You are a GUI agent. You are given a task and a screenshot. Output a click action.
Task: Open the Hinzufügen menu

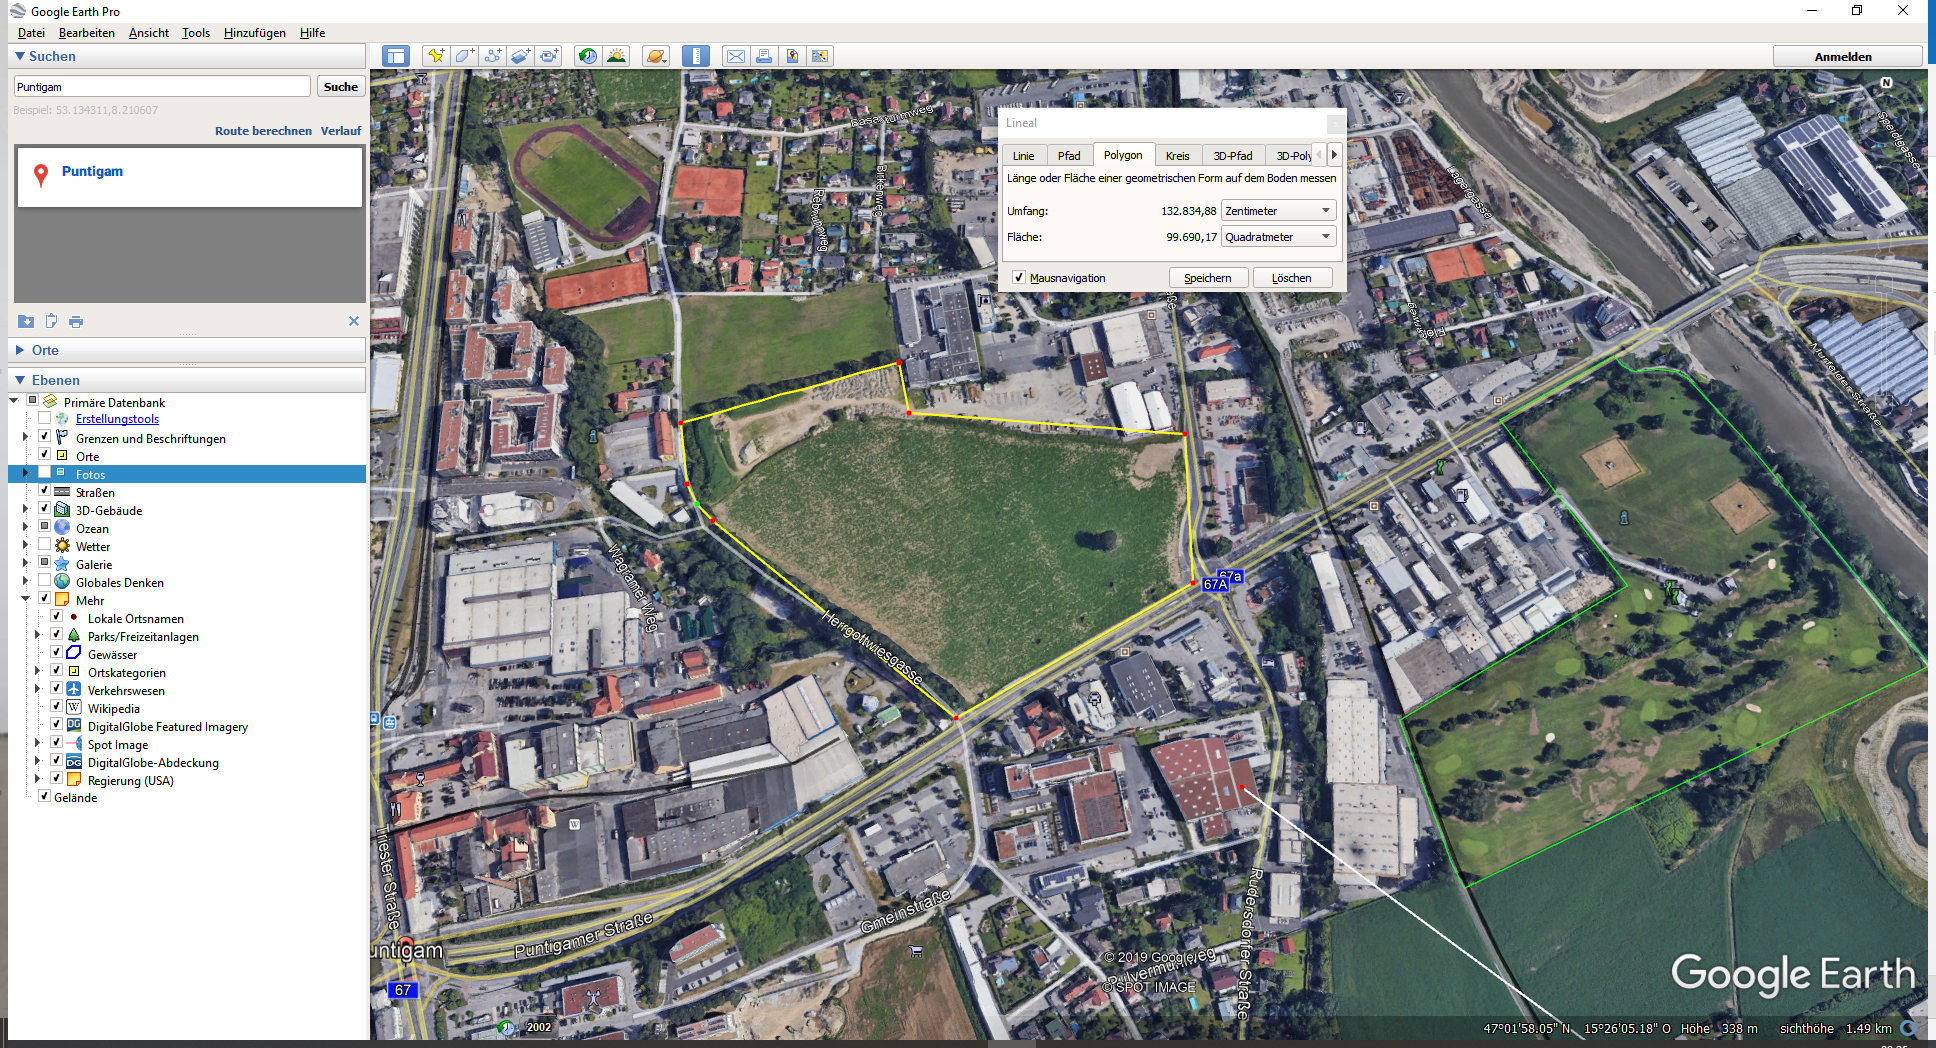tap(255, 33)
